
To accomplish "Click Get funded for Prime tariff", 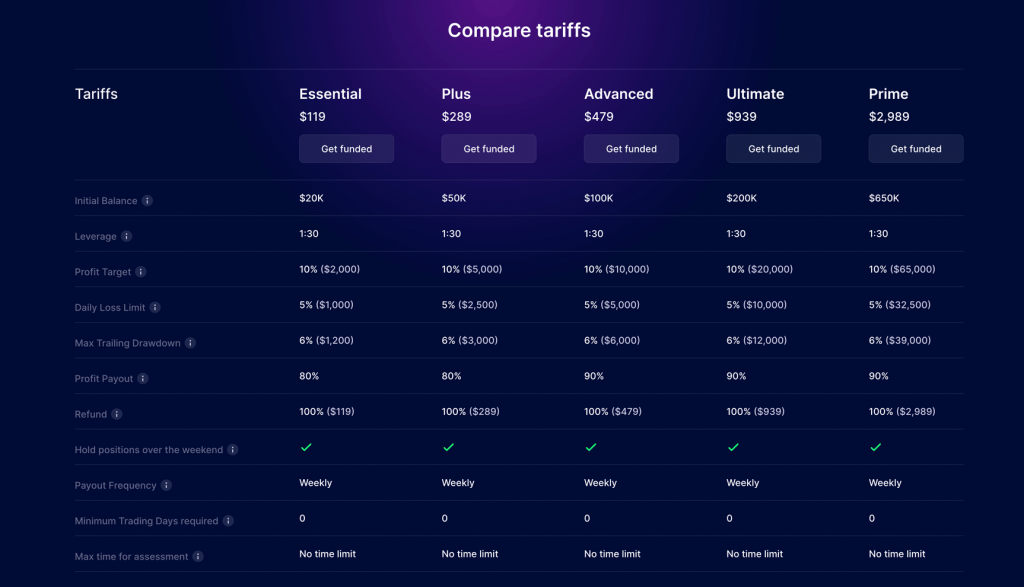I will [x=915, y=149].
